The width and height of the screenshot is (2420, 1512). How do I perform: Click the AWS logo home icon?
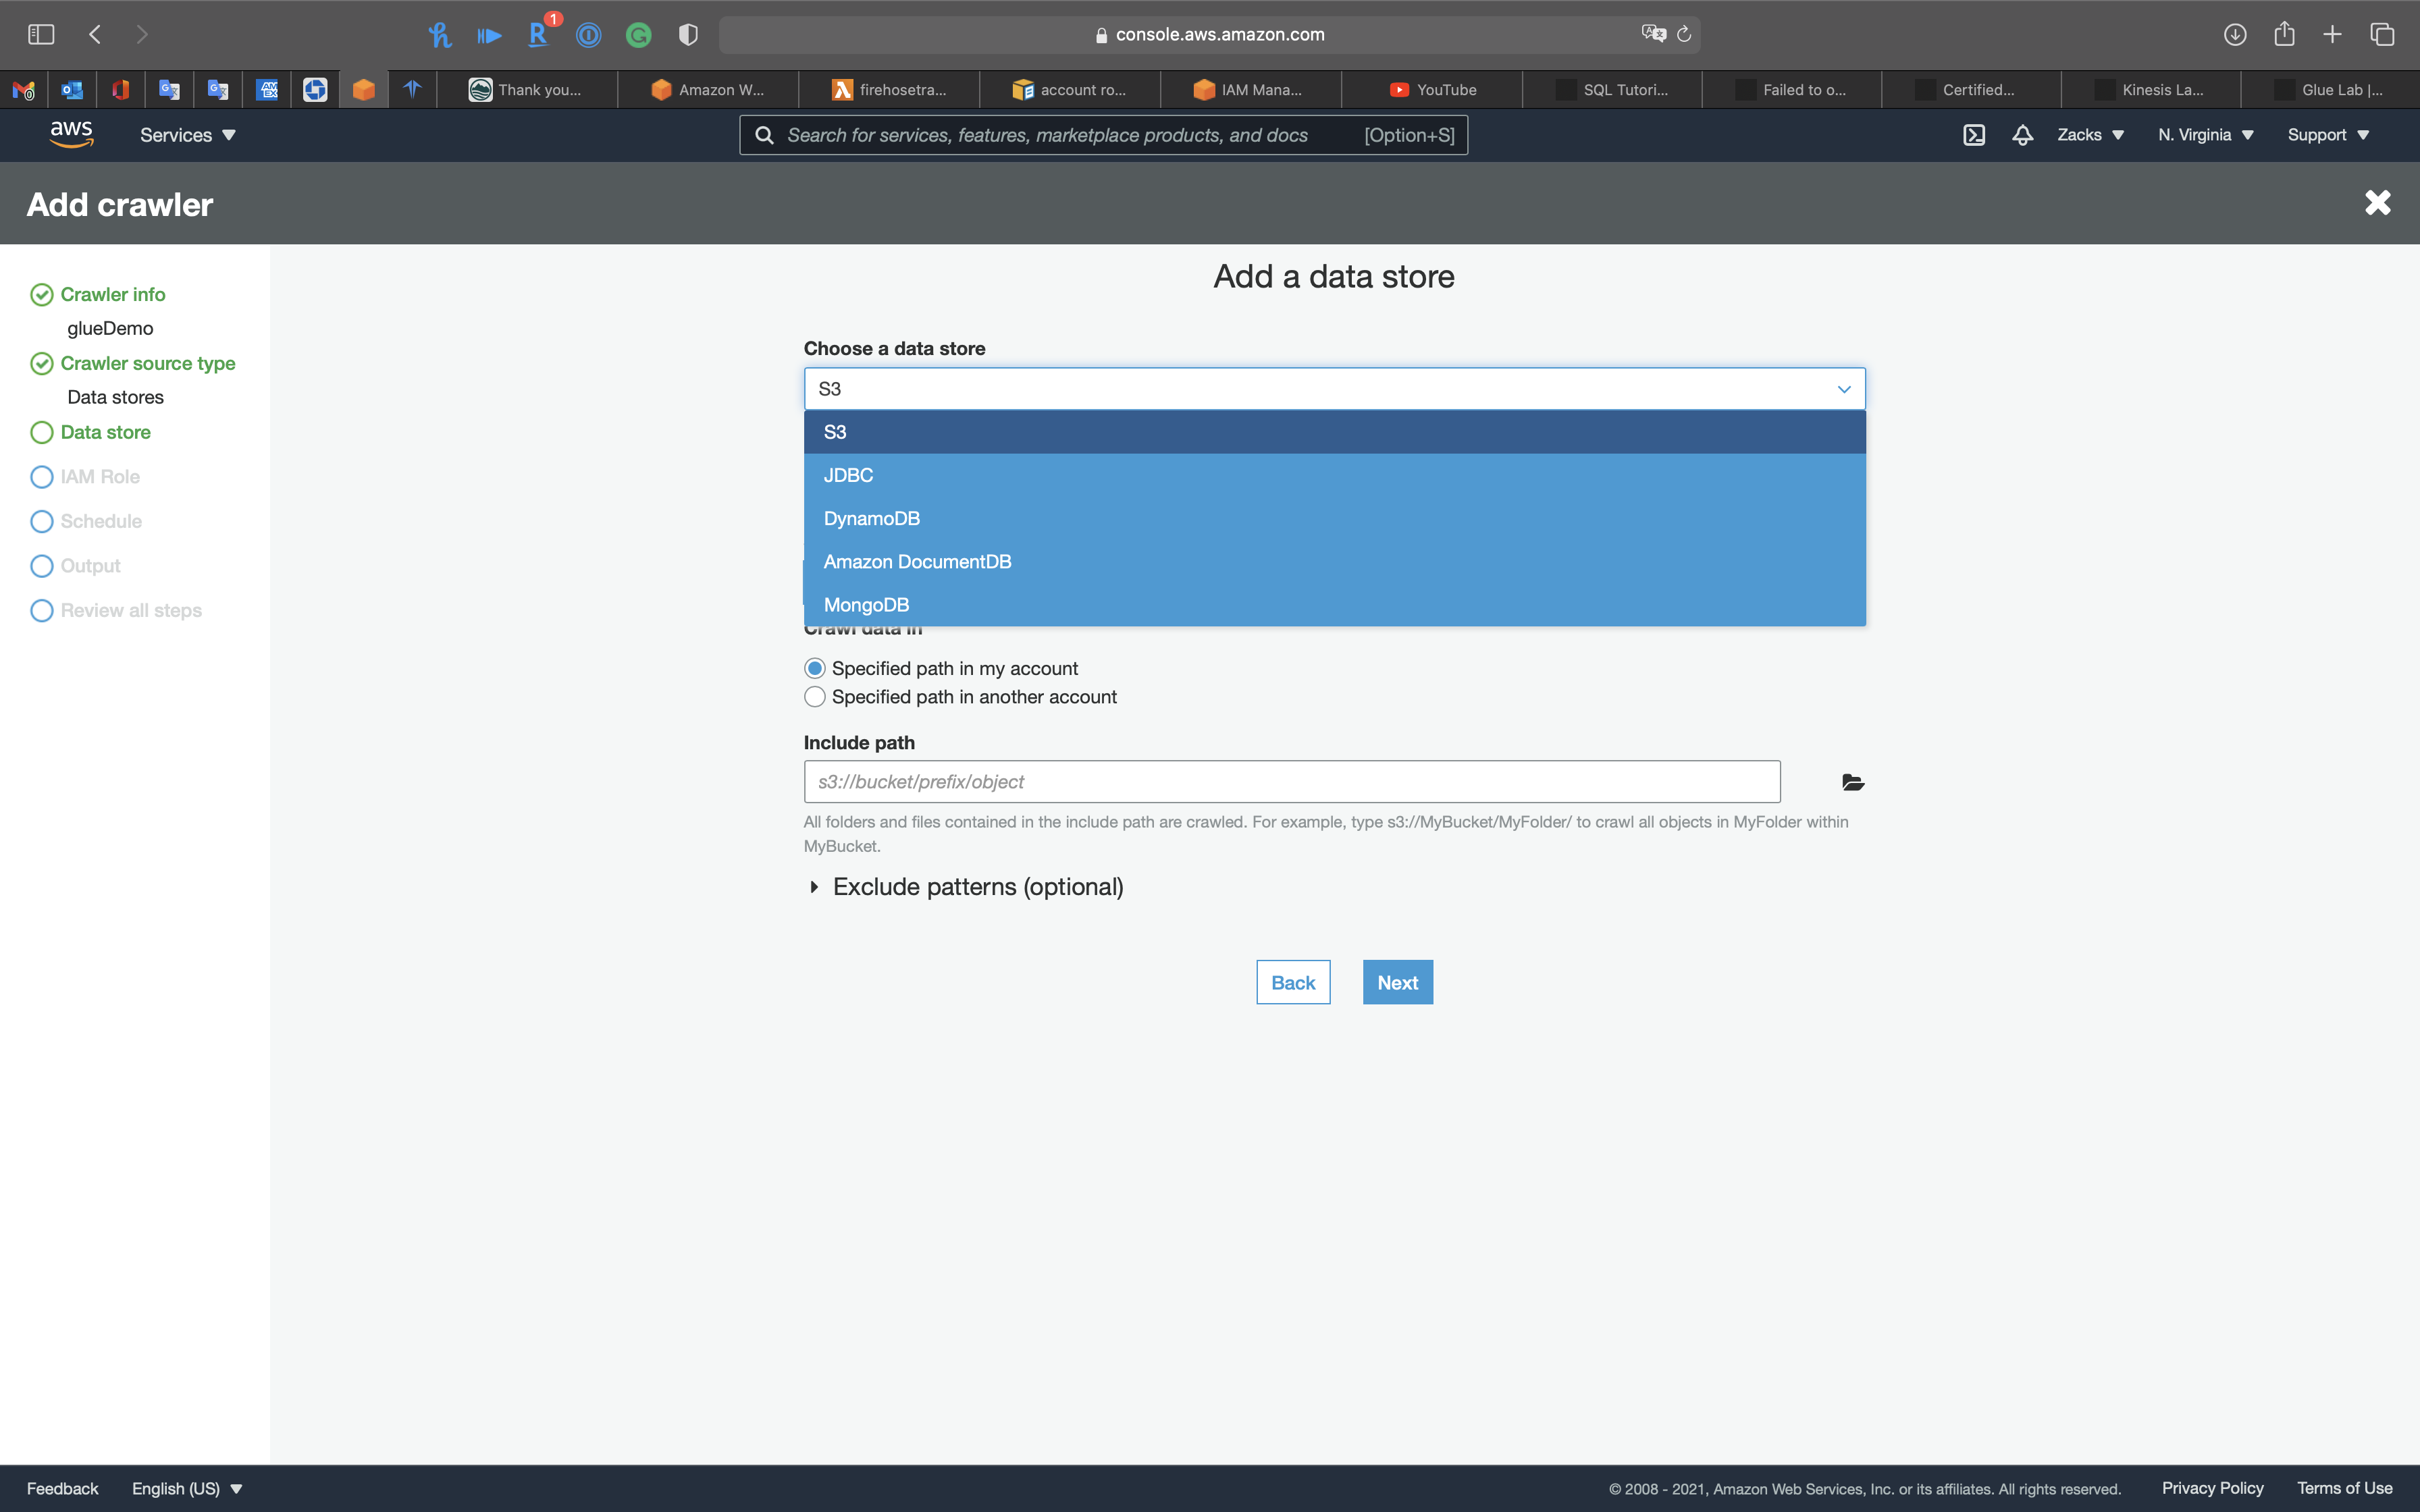click(71, 134)
